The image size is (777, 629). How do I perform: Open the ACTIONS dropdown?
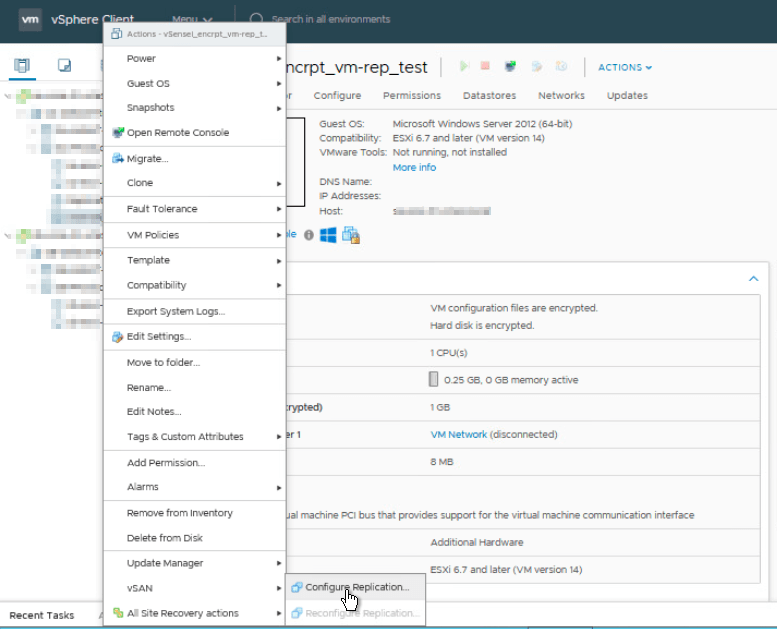tap(625, 68)
